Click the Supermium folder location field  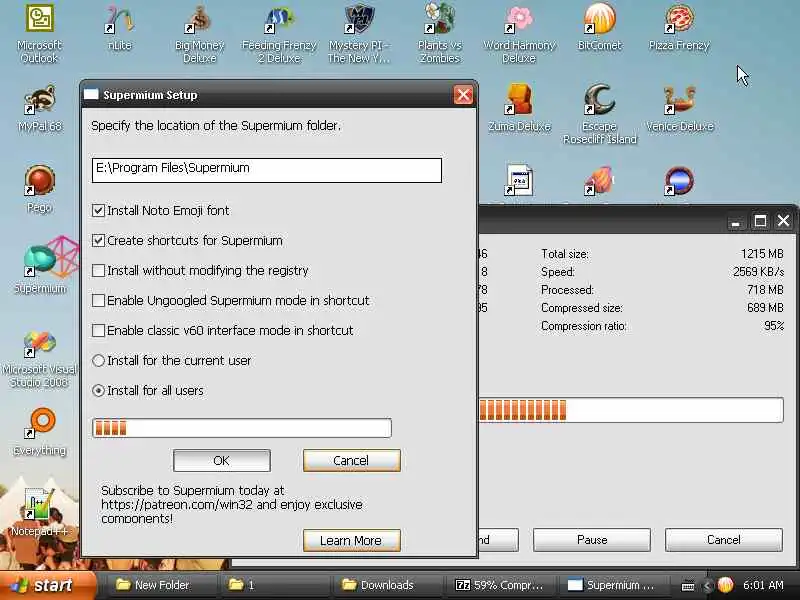point(267,170)
